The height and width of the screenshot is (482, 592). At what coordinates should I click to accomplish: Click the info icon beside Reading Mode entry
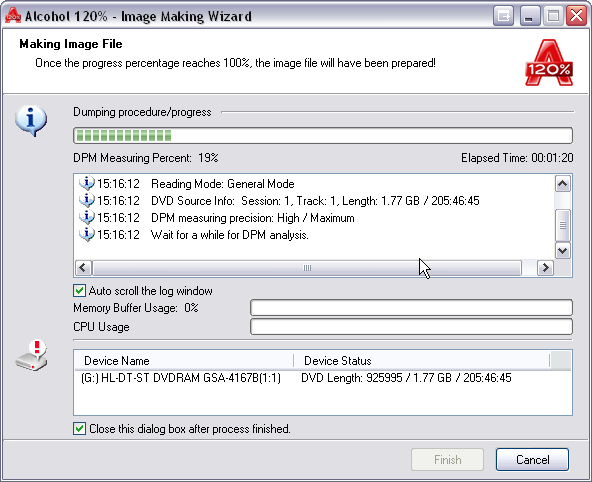tap(86, 183)
